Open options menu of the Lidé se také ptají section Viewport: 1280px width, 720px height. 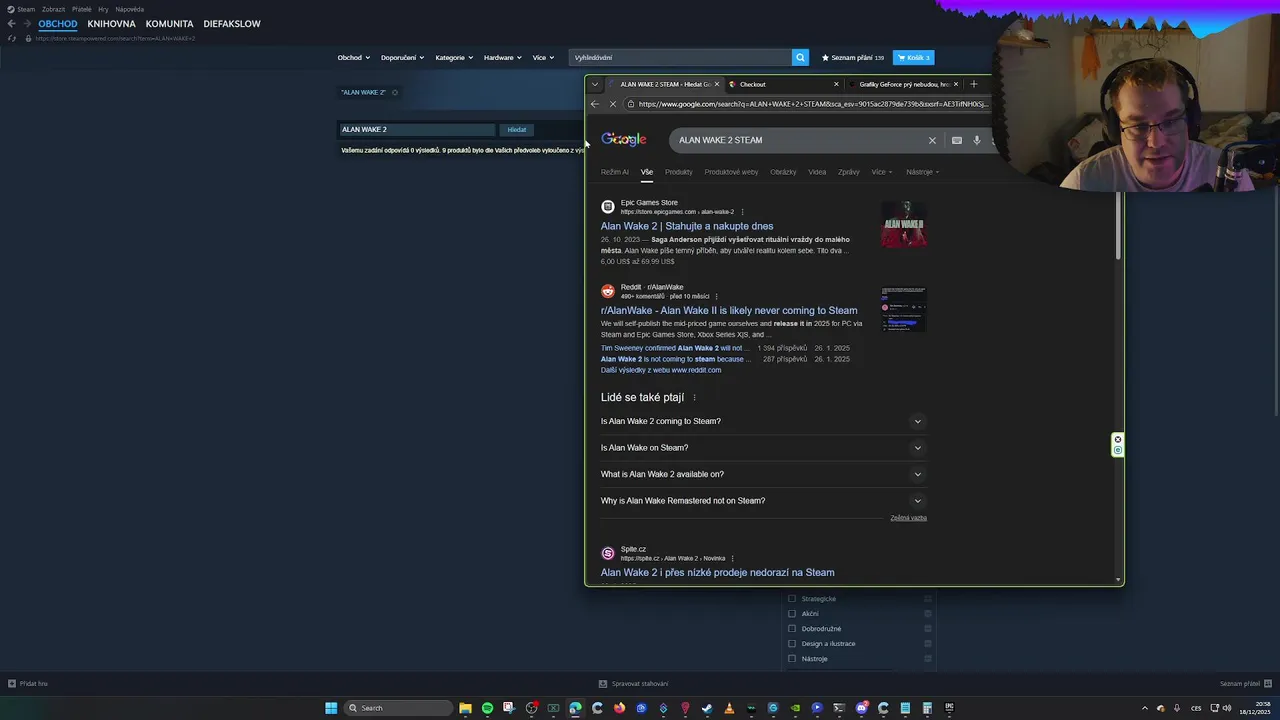tap(694, 398)
